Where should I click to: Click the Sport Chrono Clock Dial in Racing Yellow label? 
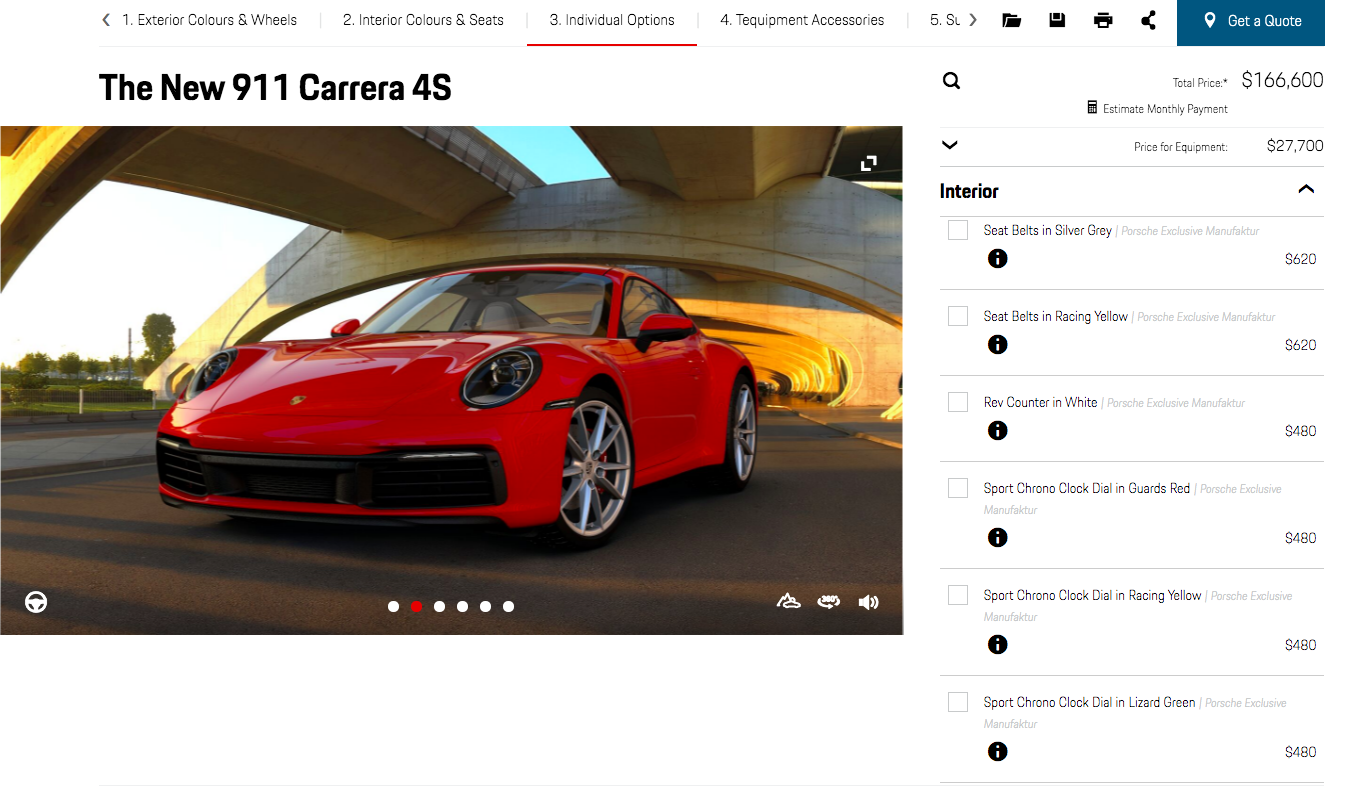pyautogui.click(x=1092, y=595)
